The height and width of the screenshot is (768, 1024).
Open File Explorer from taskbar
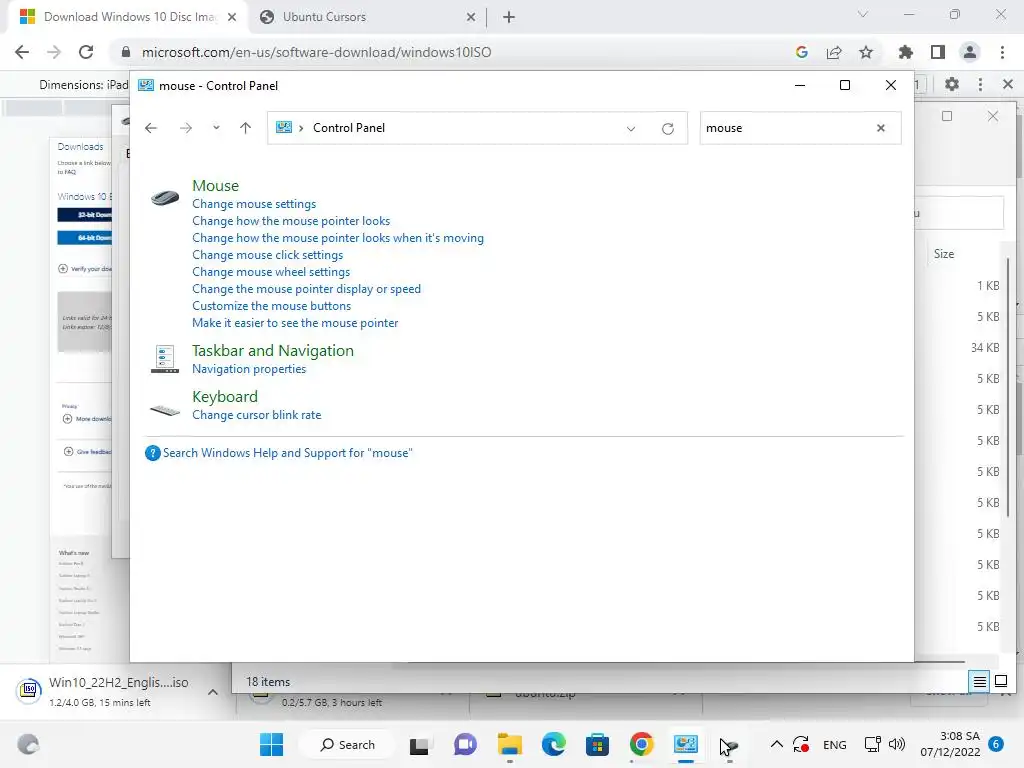(x=509, y=744)
